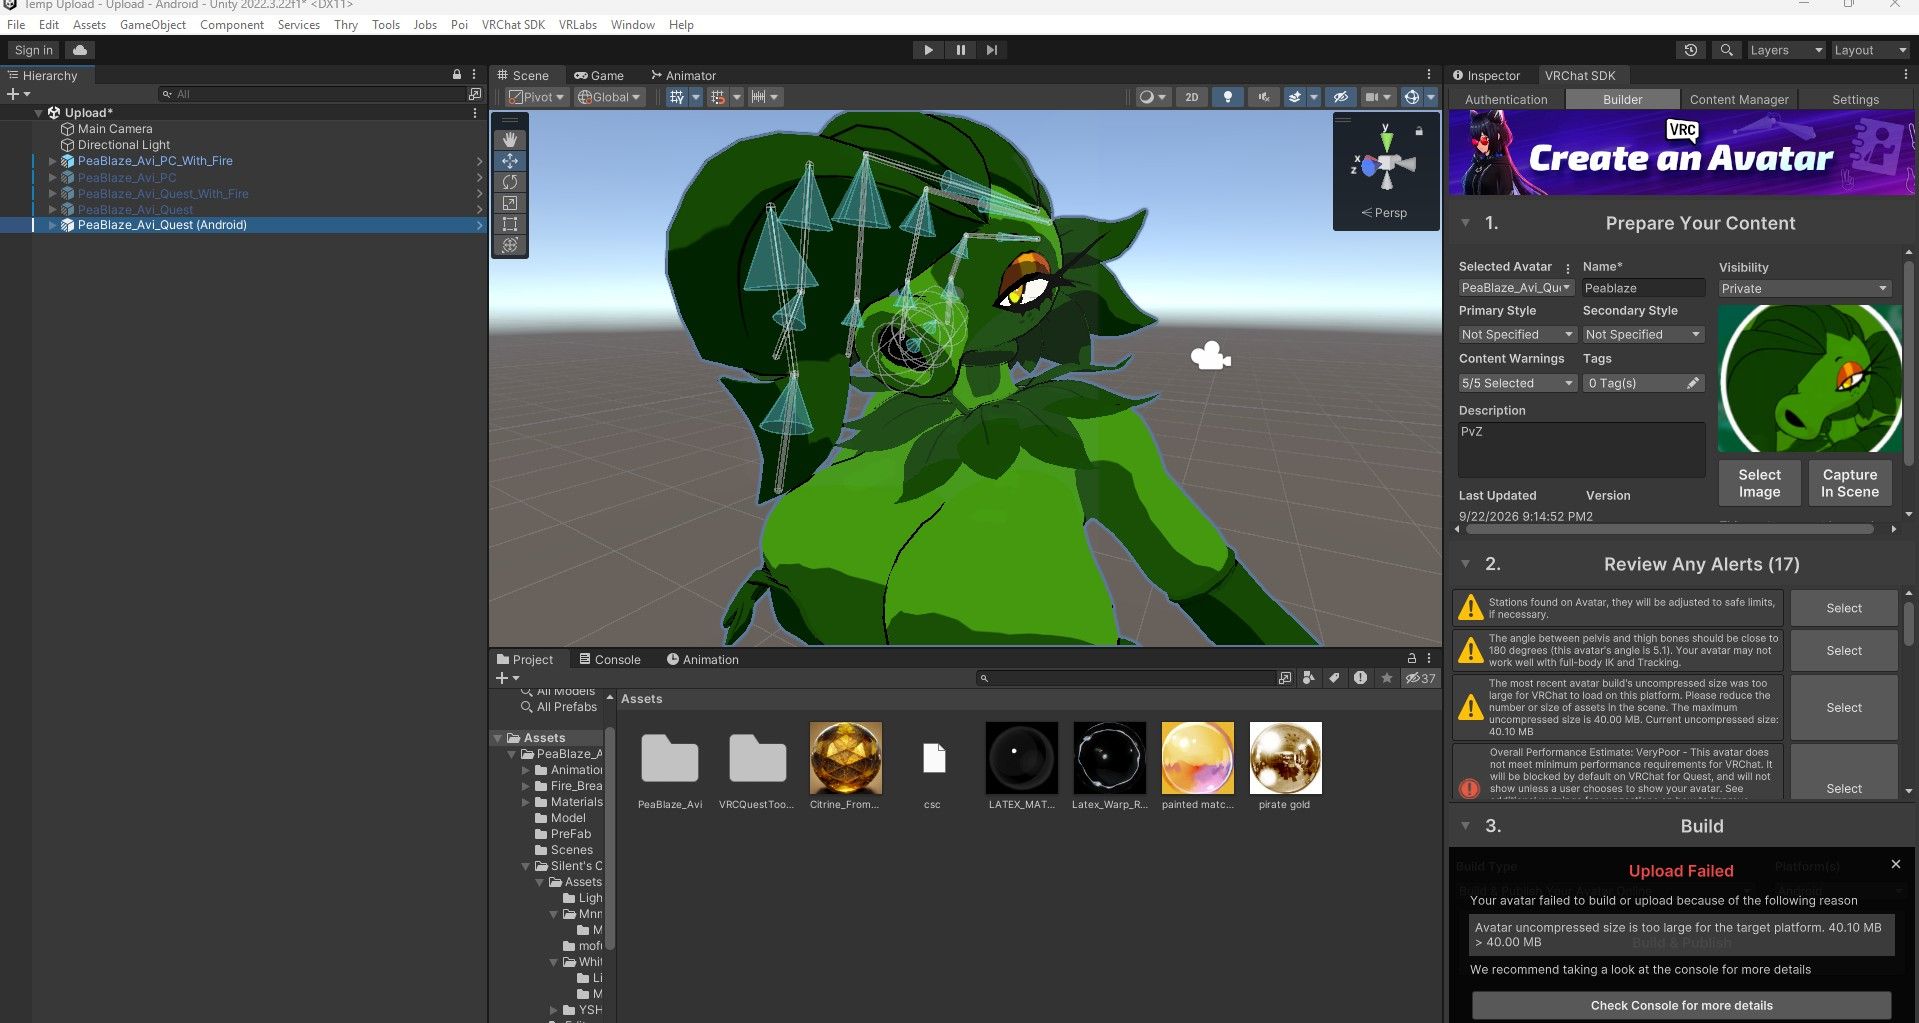Open the Pivot handle position dropdown
The width and height of the screenshot is (1919, 1023).
536,97
